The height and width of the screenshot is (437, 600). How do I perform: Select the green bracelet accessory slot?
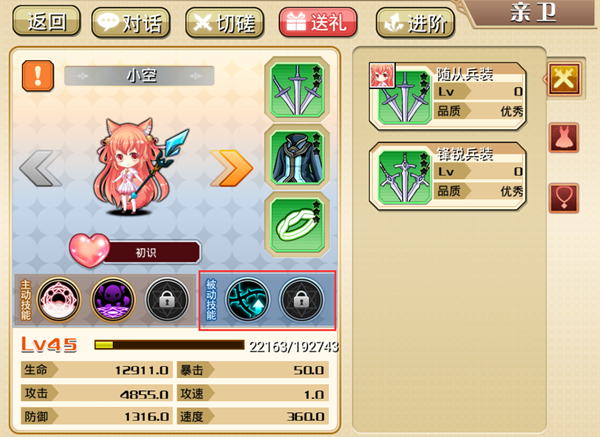pos(297,225)
